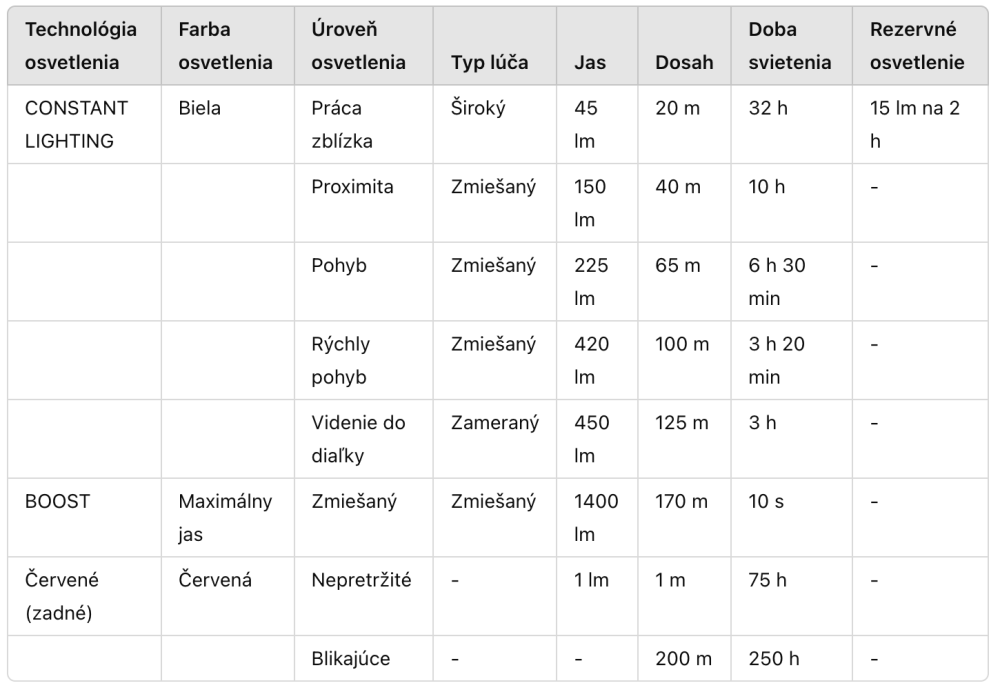1000x690 pixels.
Task: Click the Typ lúča column header
Action: click(495, 46)
